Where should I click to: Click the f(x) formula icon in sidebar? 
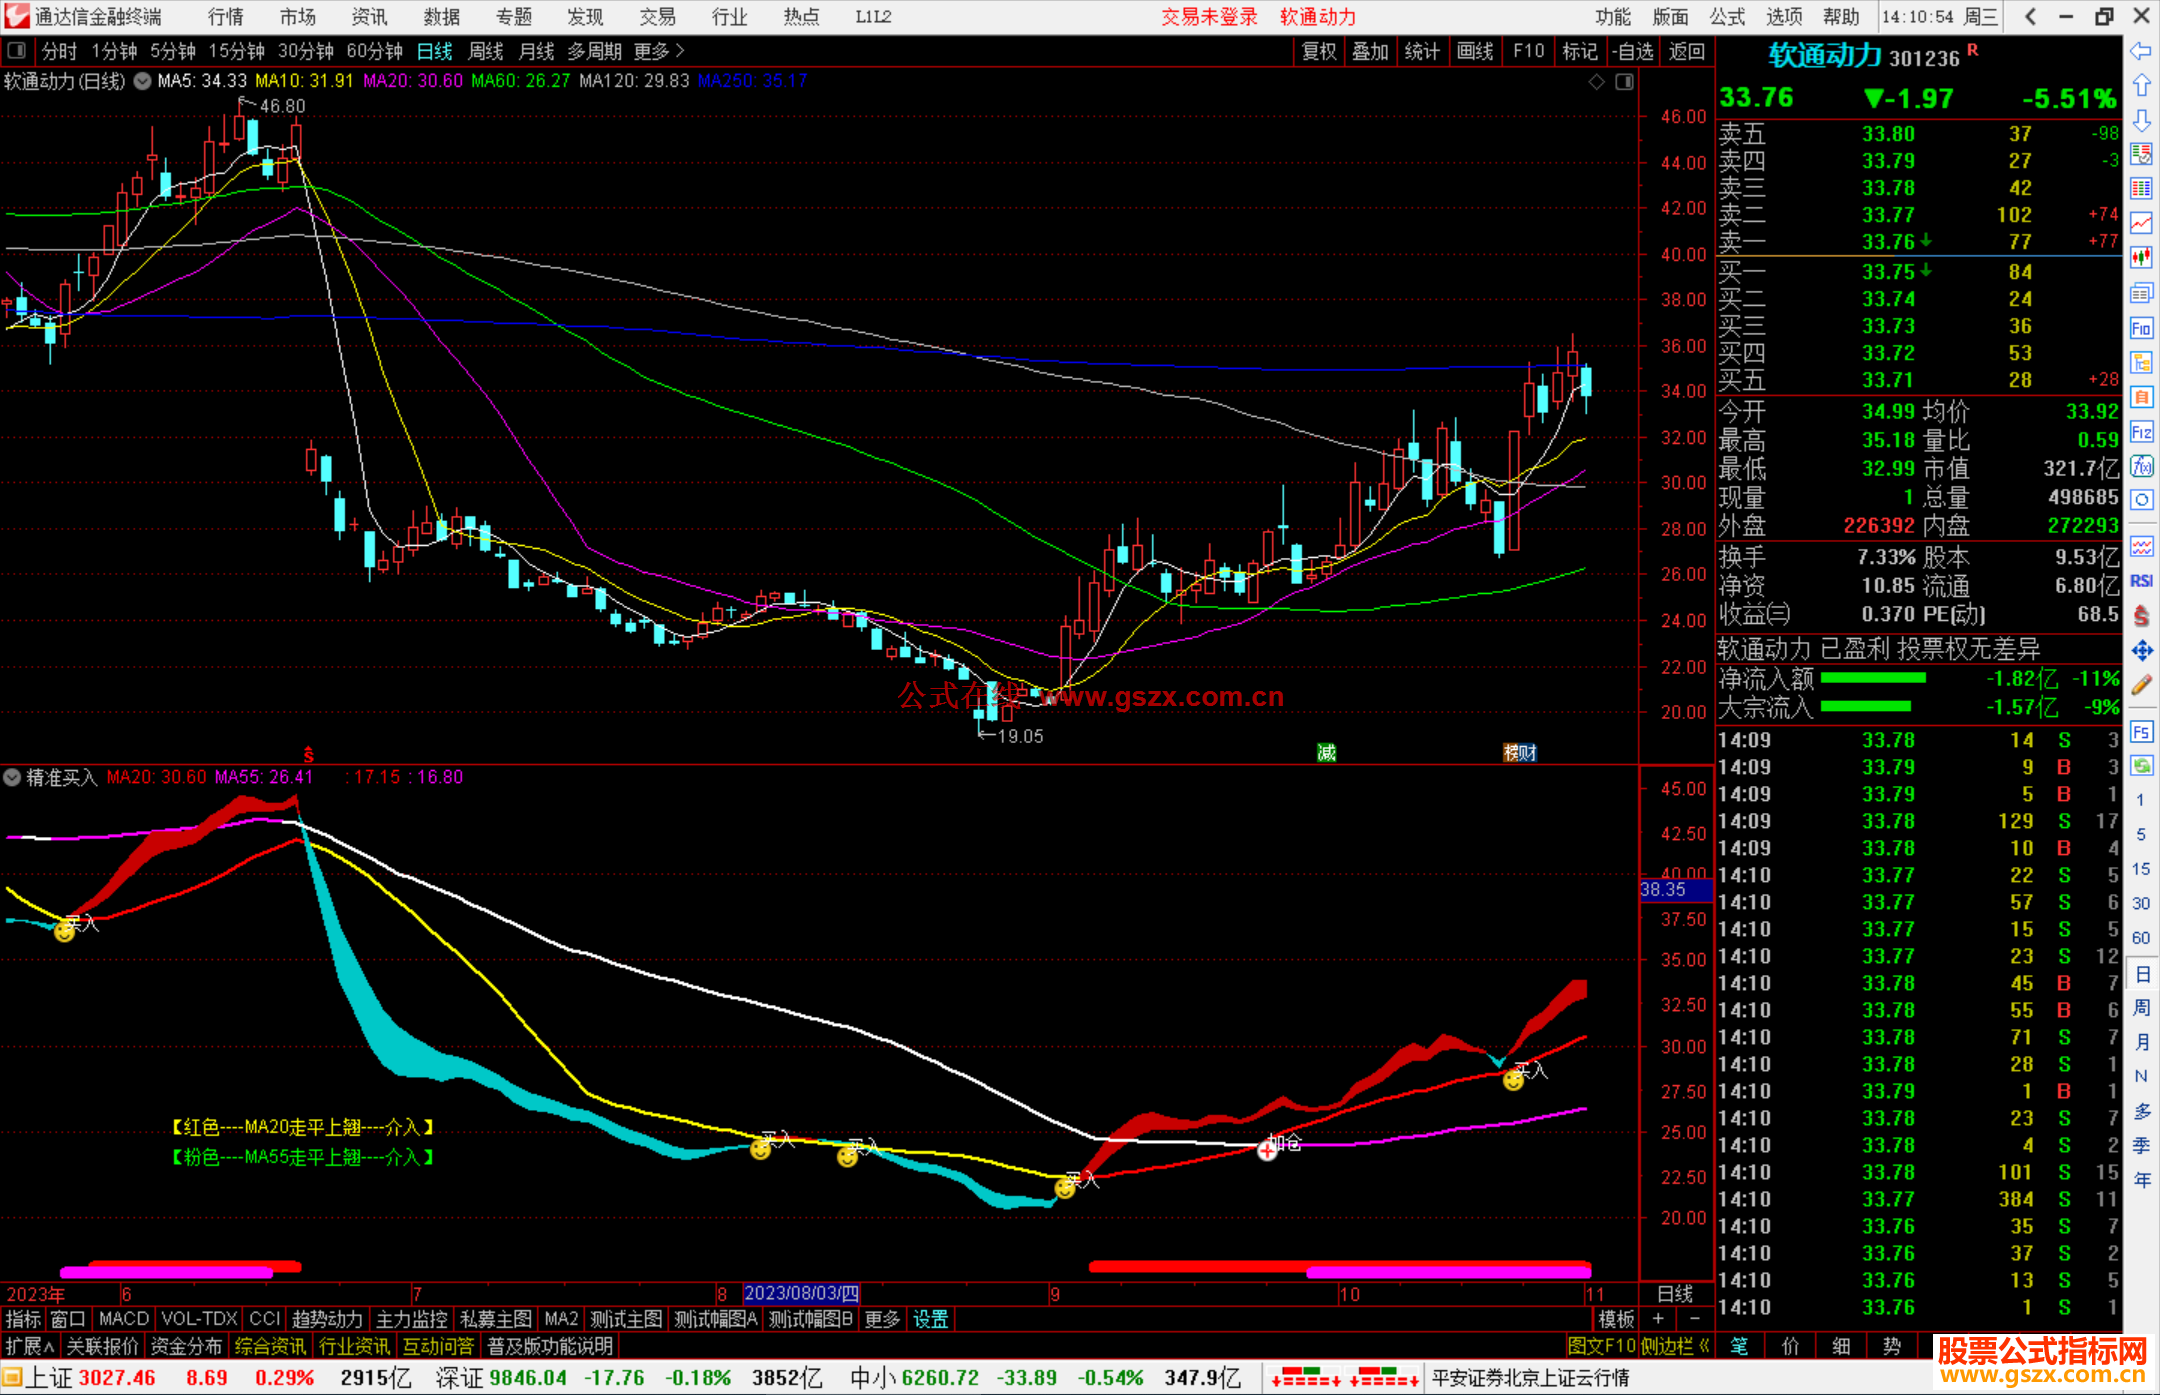tap(2141, 466)
